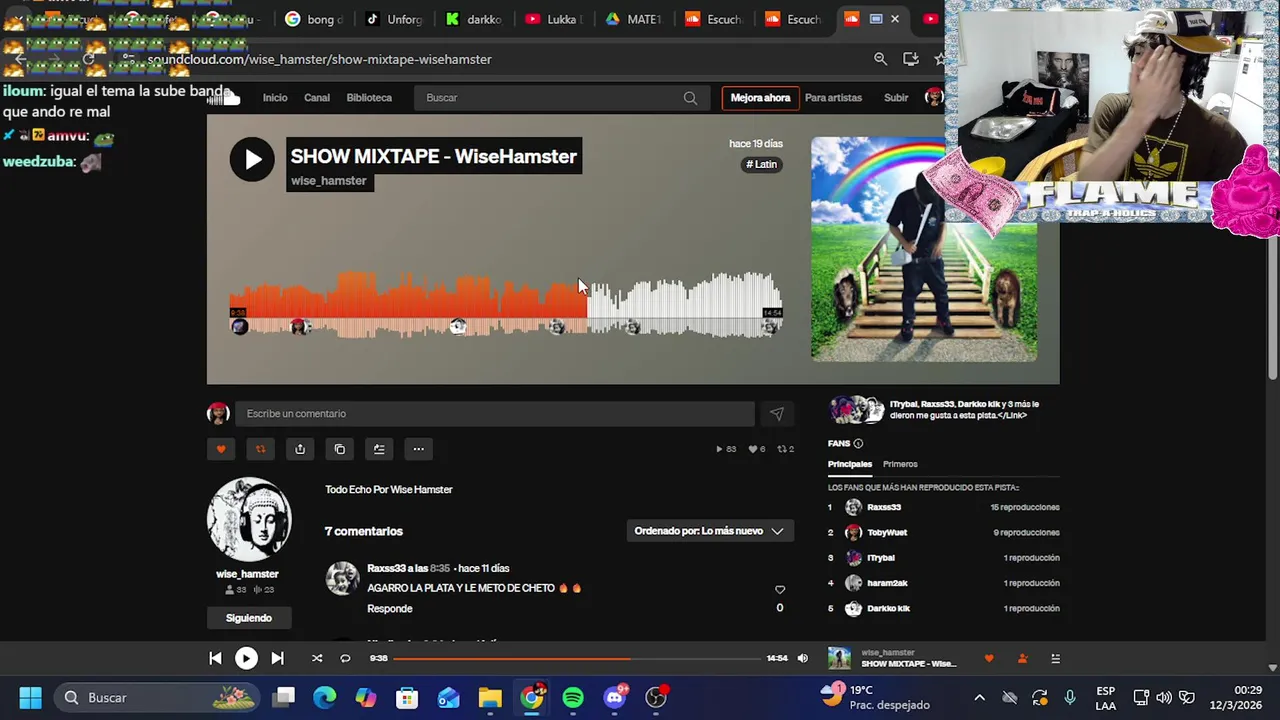This screenshot has width=1280, height=720.
Task: Open the play queue icon in bottom player
Action: 1055,658
